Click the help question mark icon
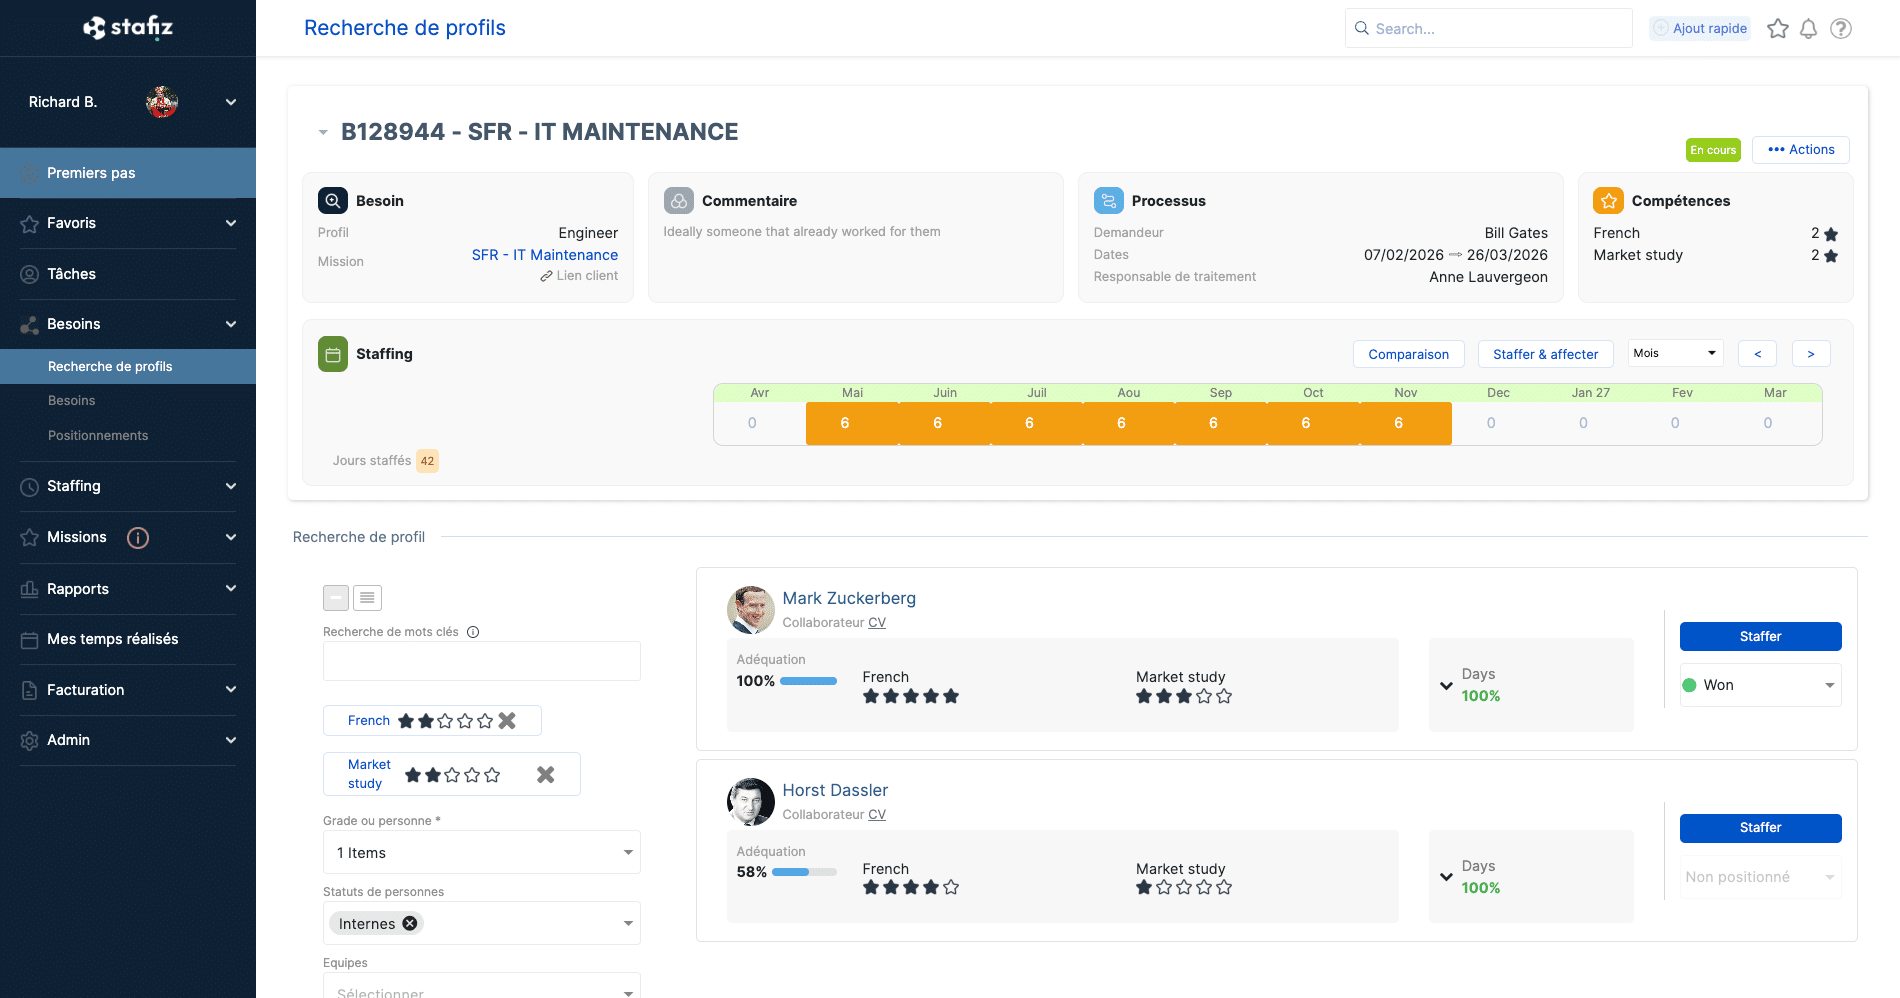1900x998 pixels. tap(1841, 28)
